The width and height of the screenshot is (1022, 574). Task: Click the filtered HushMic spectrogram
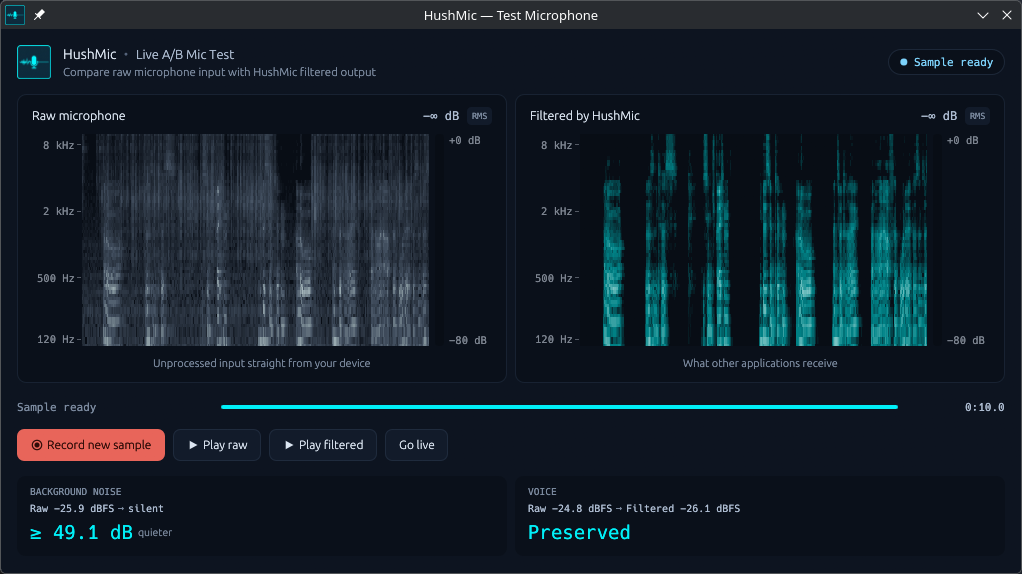(754, 240)
